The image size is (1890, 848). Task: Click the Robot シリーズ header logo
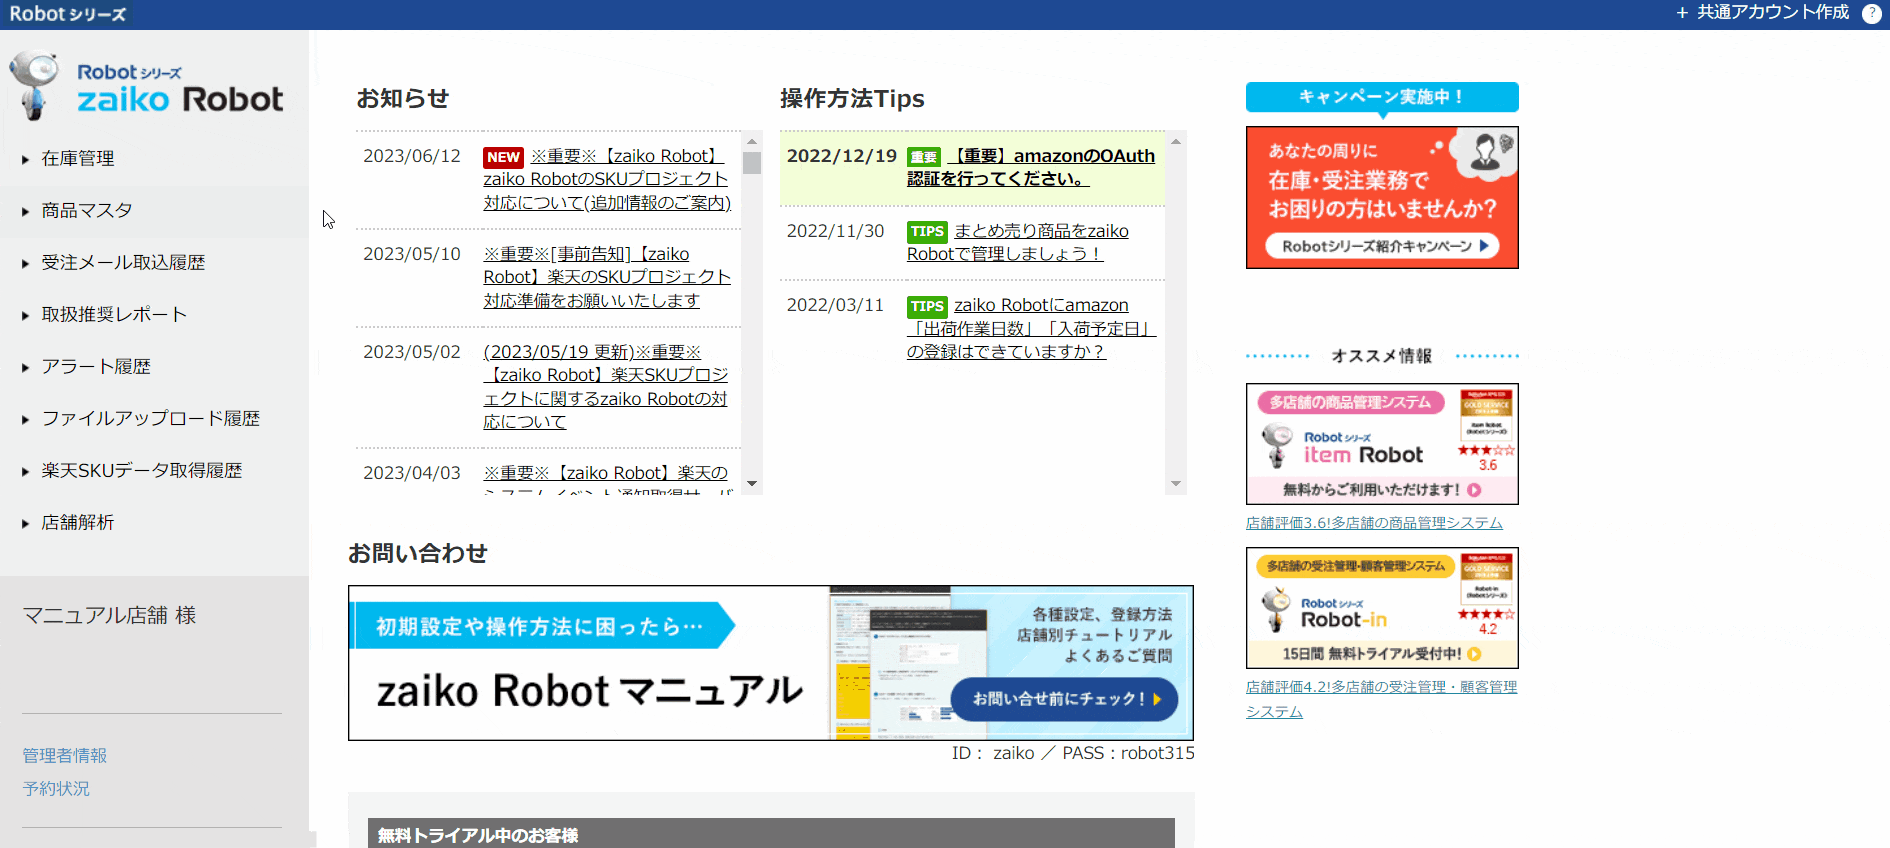coord(67,14)
